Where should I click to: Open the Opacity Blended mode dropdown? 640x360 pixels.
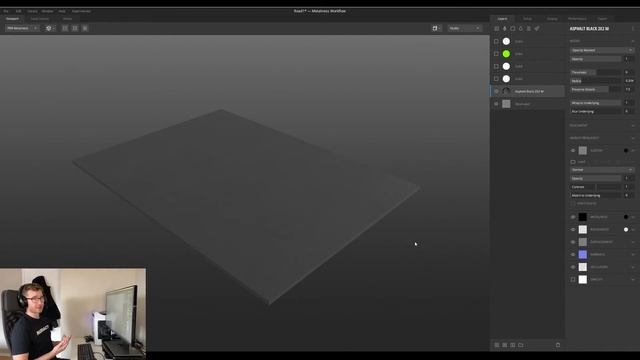[602, 50]
